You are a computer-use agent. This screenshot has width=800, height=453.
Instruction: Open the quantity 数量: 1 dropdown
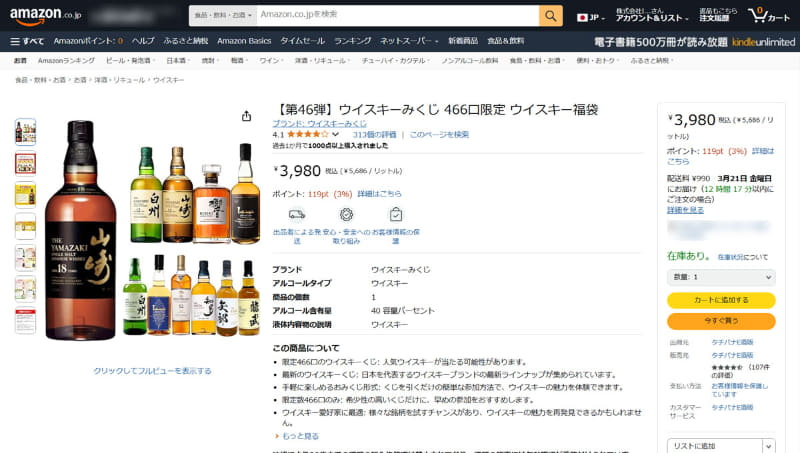721,277
